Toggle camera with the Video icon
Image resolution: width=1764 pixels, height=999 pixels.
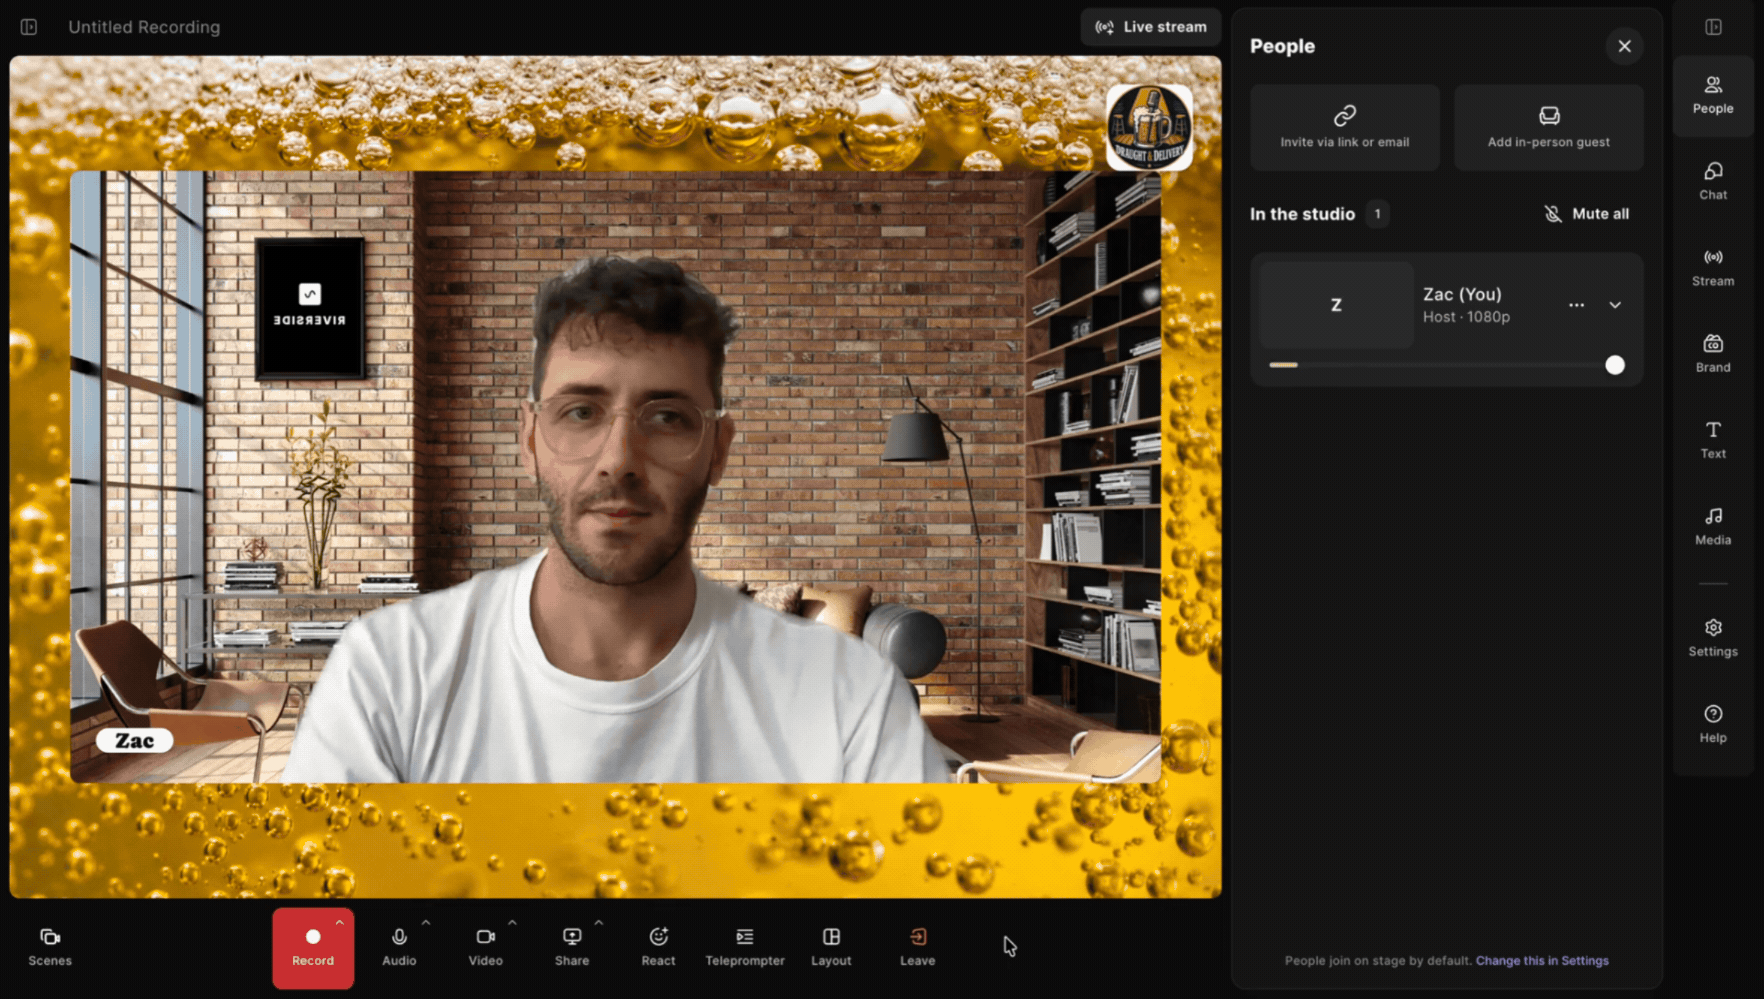point(485,947)
